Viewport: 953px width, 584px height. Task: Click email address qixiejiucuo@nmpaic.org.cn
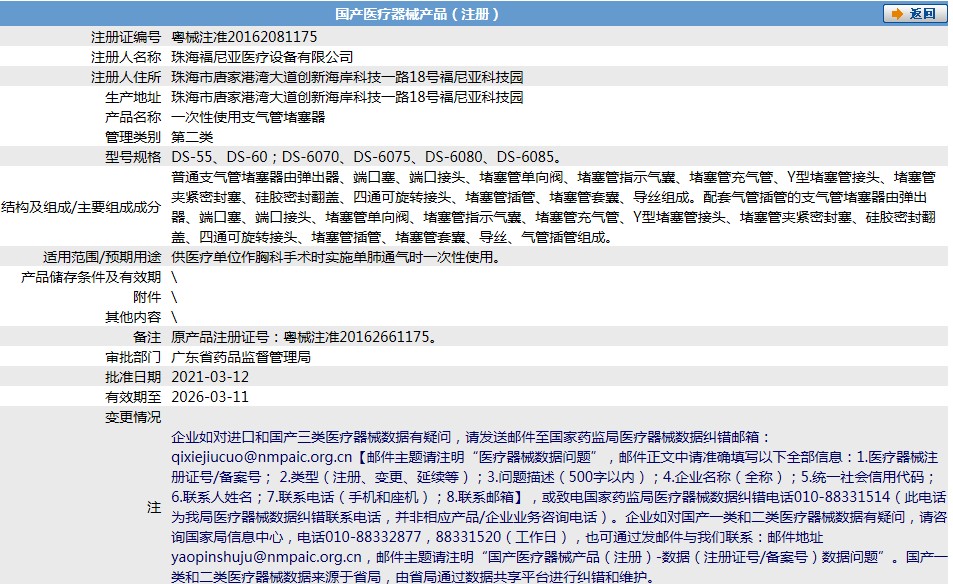pyautogui.click(x=262, y=457)
